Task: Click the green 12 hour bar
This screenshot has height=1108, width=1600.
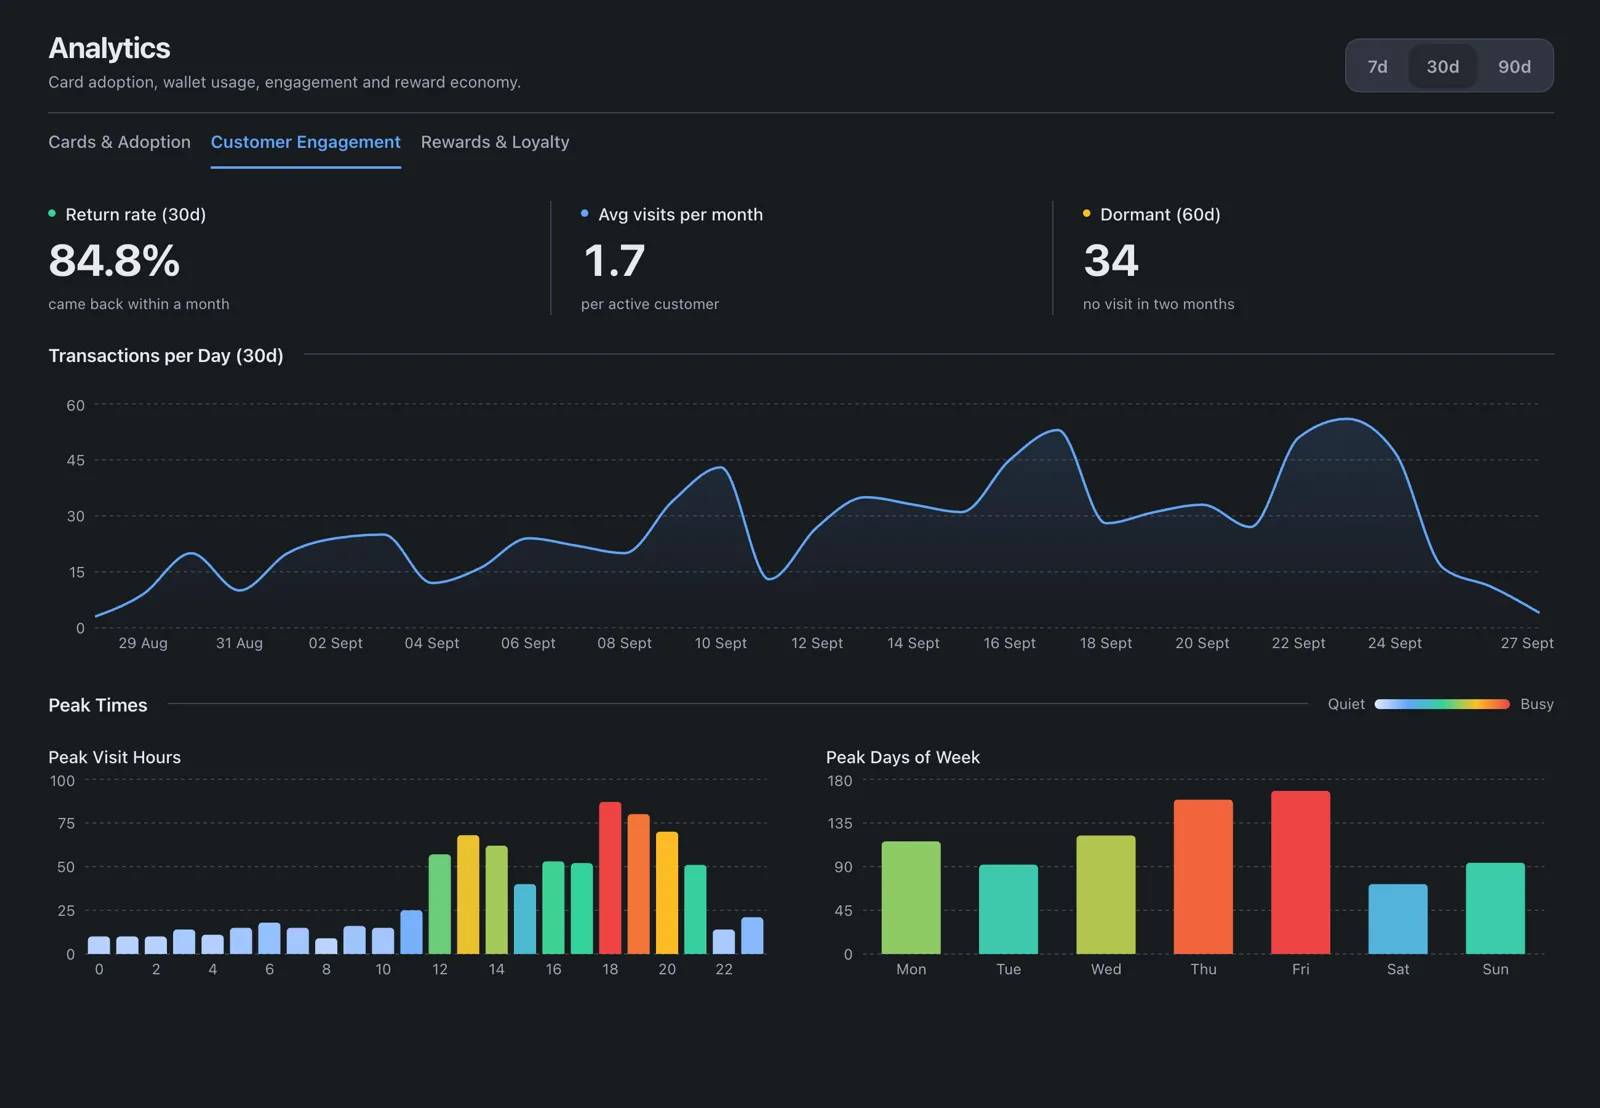Action: [439, 904]
